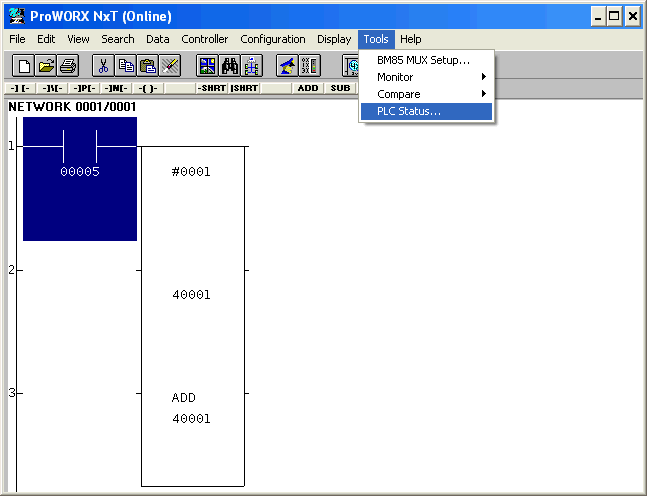The image size is (647, 496).
Task: Maximize the ProWORX NxT window
Action: (x=614, y=17)
